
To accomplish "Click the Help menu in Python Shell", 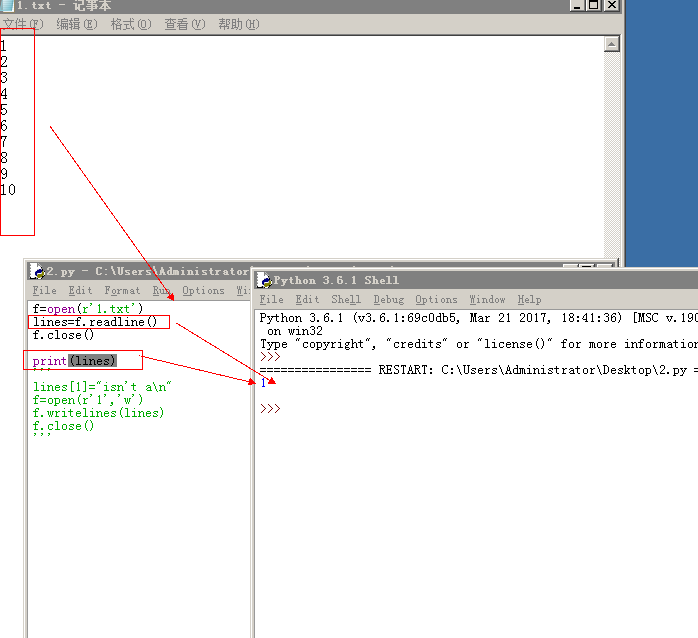I will (529, 300).
